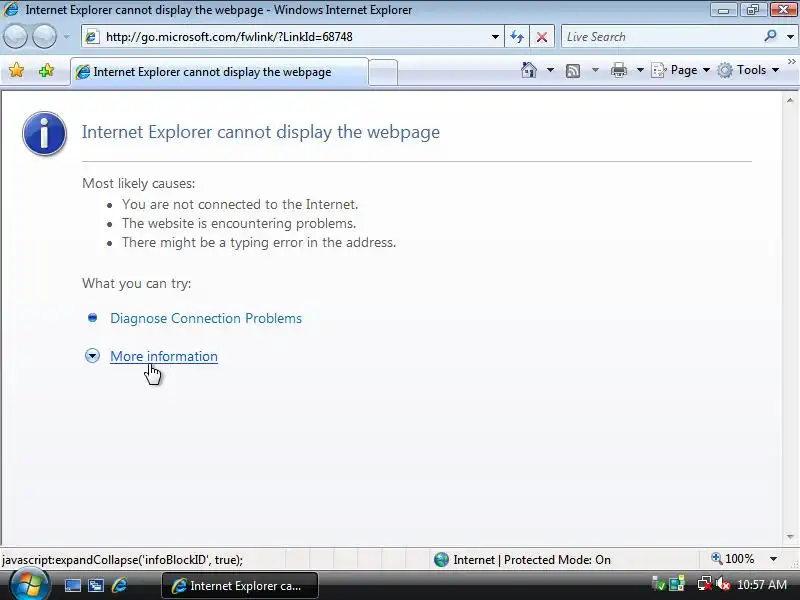Select the 'Internet Explorer cannot display' tab

[x=219, y=72]
